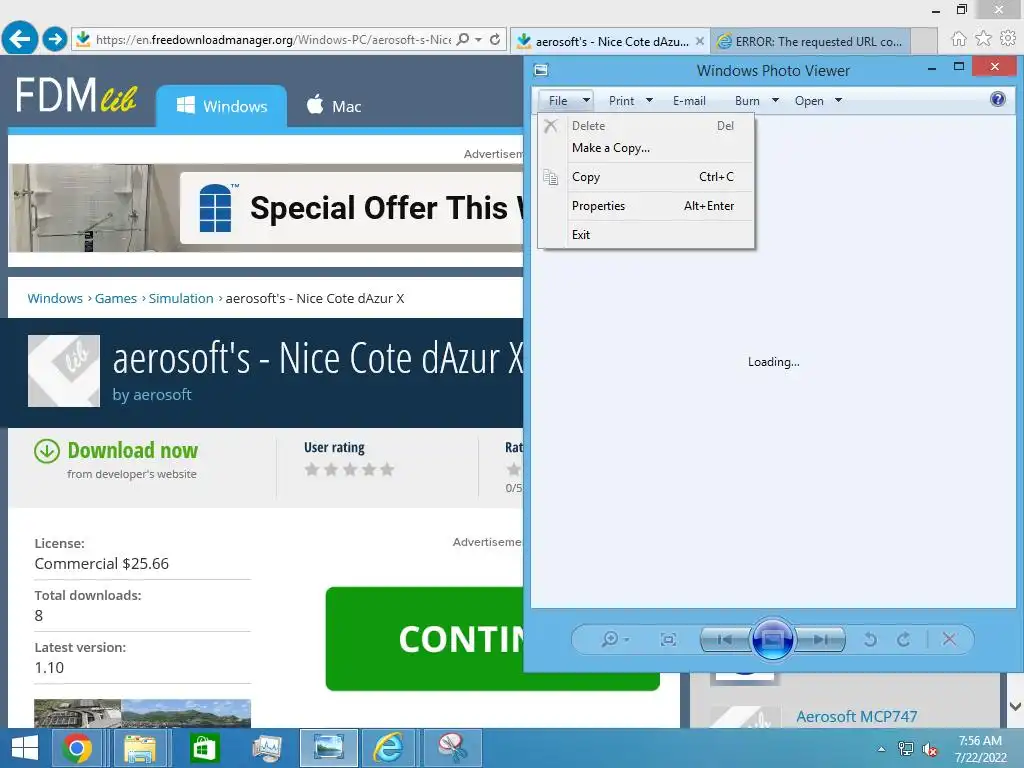Expand the address bar autocomplete dropdown arrow

click(x=479, y=39)
